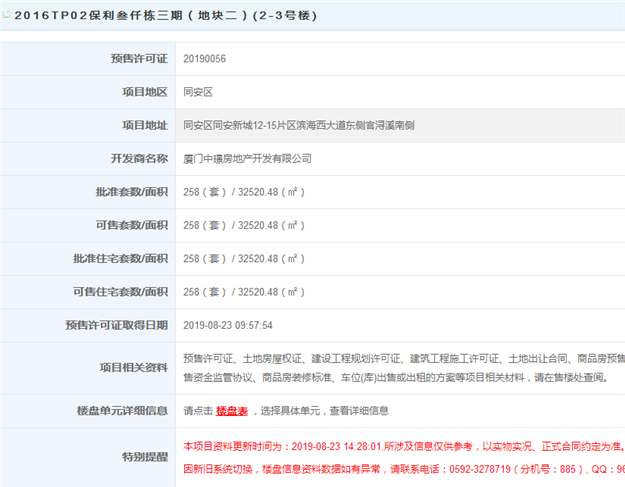Click the 批准住宅套数/面积 label
Screen dimensions: 625x487
(120, 259)
